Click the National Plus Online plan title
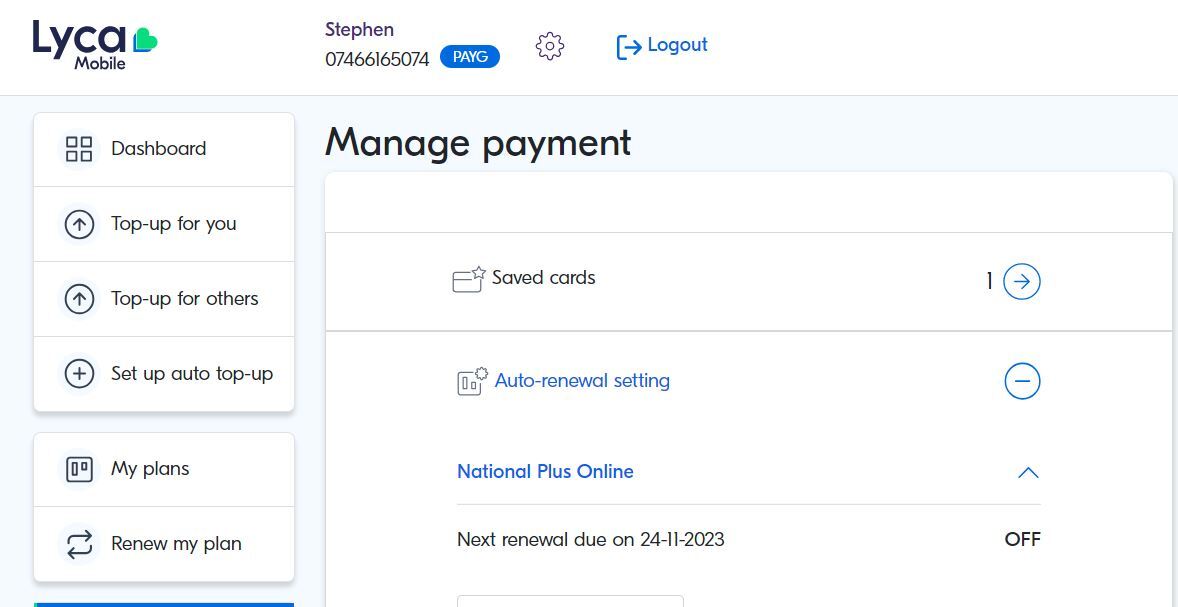This screenshot has height=607, width=1178. click(545, 472)
